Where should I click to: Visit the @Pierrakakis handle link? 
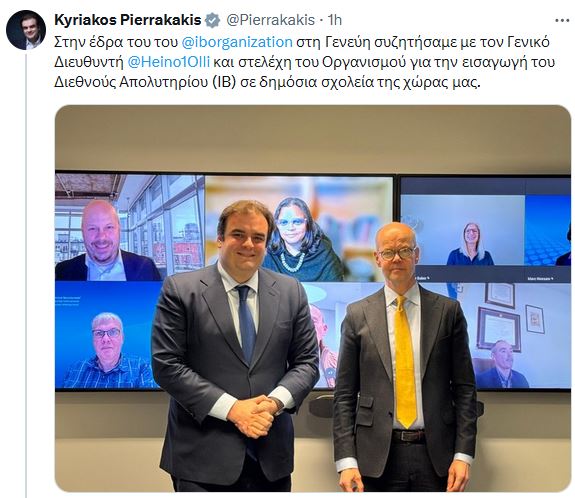pyautogui.click(x=271, y=20)
